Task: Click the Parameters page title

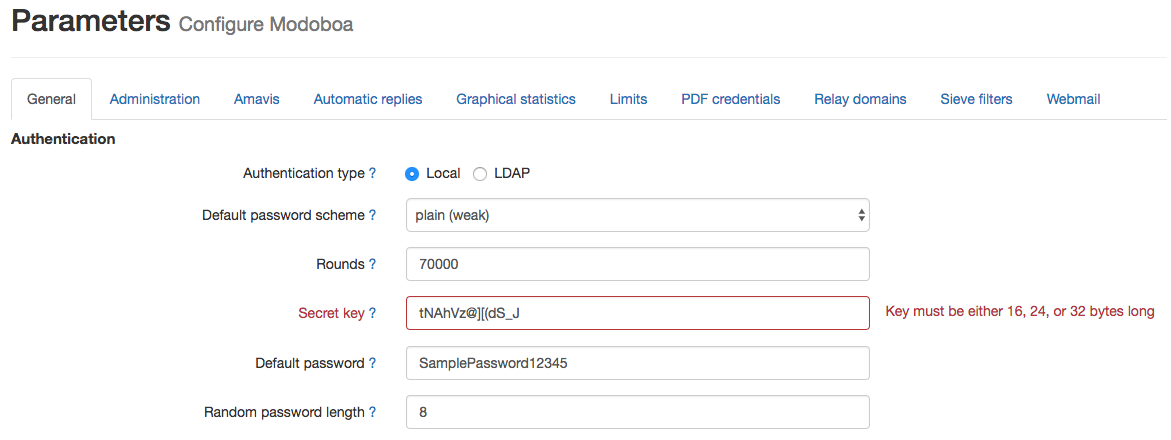Action: pos(91,21)
